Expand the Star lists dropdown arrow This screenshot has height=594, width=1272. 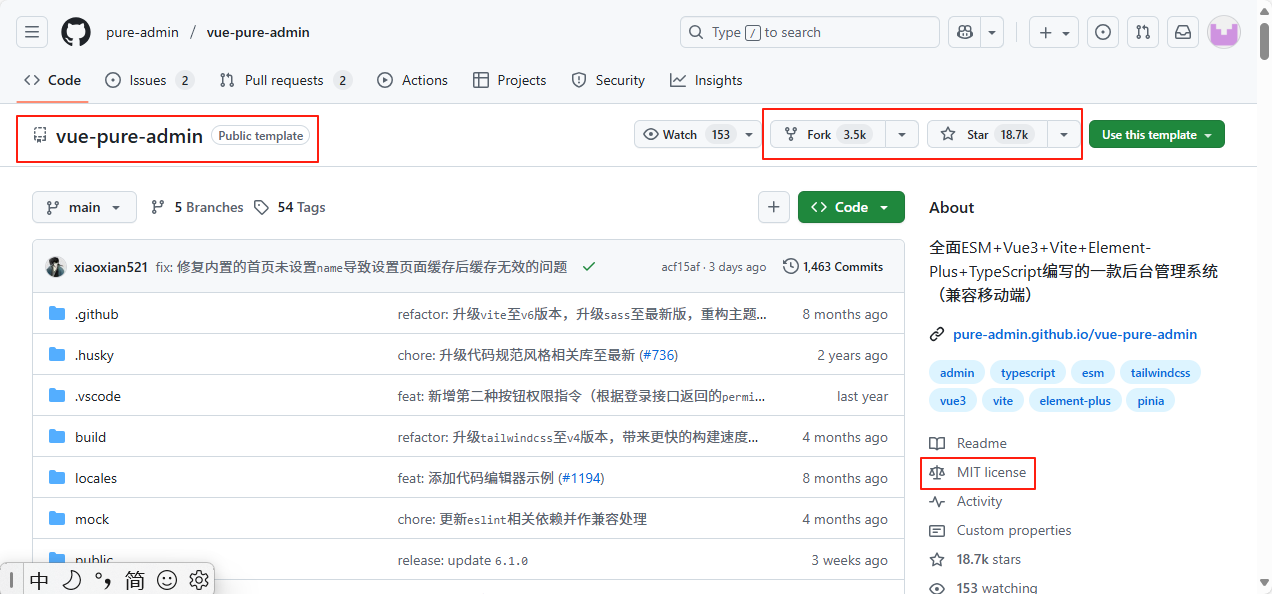(x=1064, y=134)
